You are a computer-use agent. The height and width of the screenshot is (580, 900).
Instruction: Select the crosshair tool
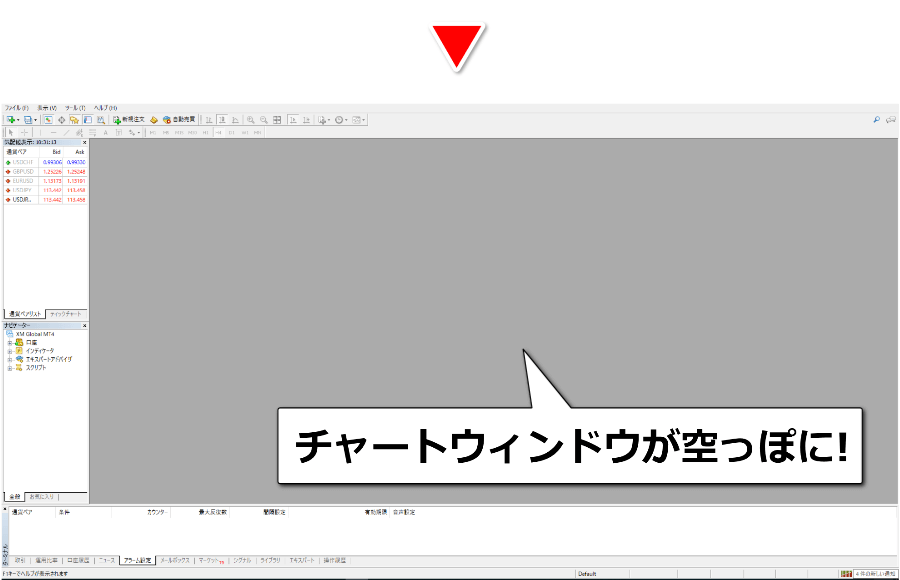[25, 133]
